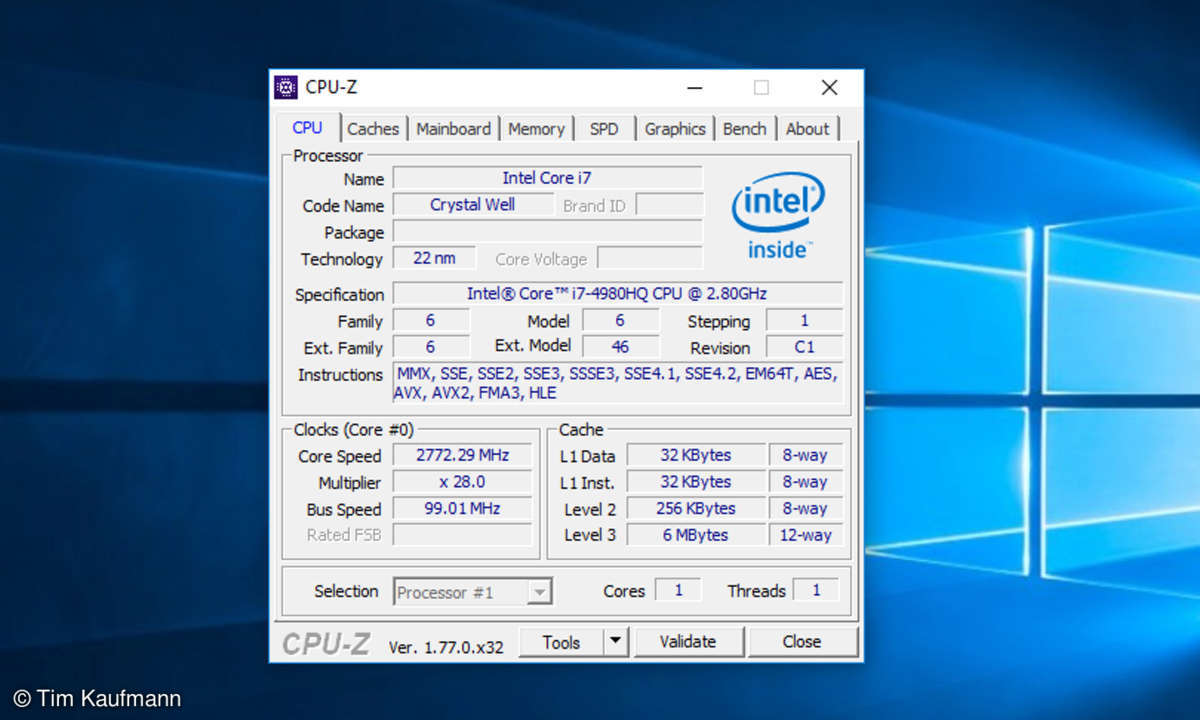Click the version text Ver. 1.77.0.x32
This screenshot has height=720, width=1200.
pos(446,647)
